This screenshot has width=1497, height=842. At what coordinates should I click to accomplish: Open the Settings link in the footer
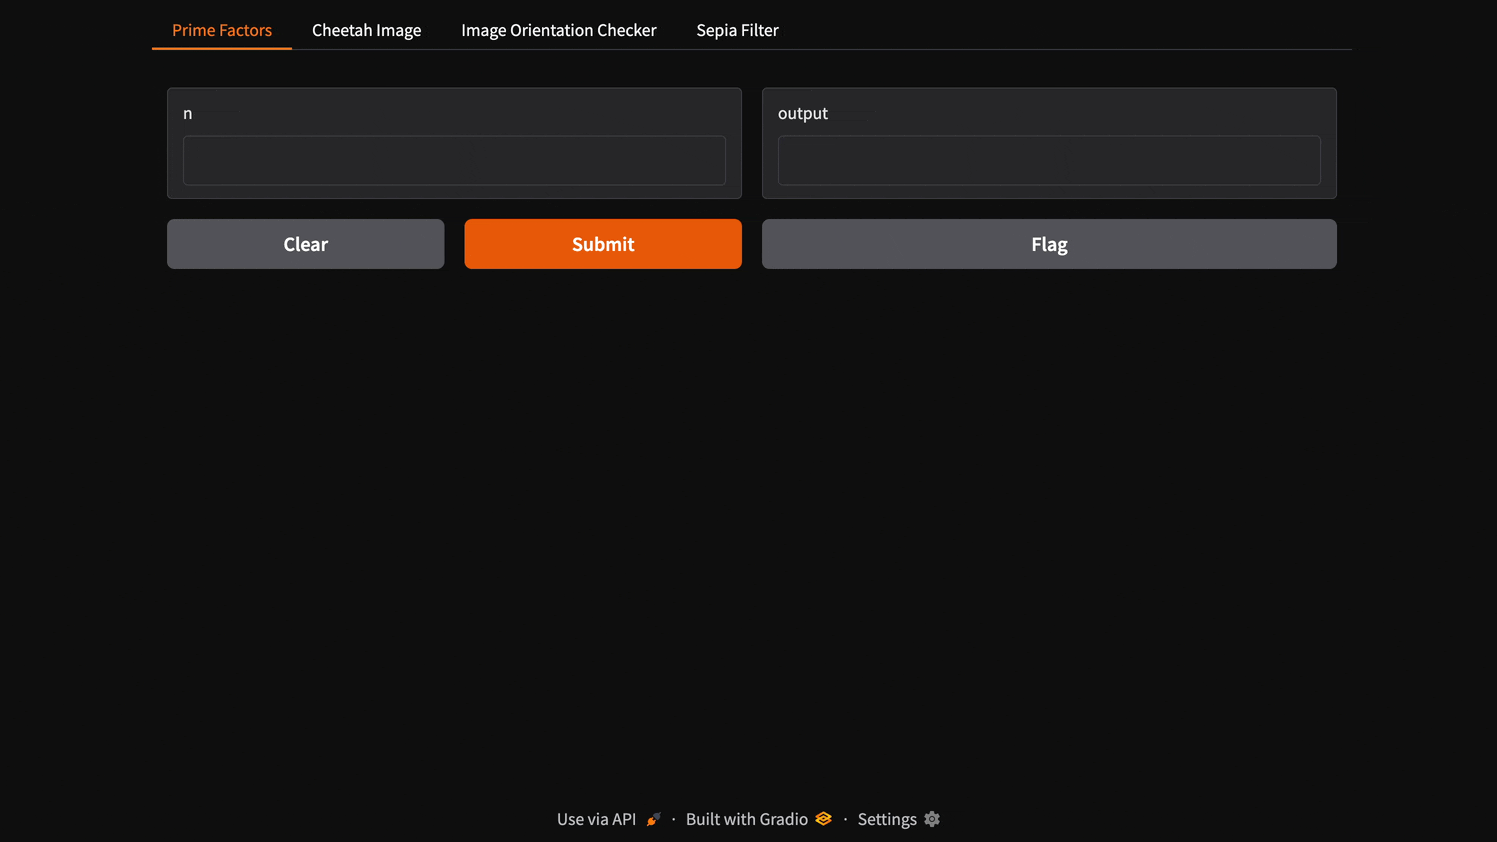point(886,818)
